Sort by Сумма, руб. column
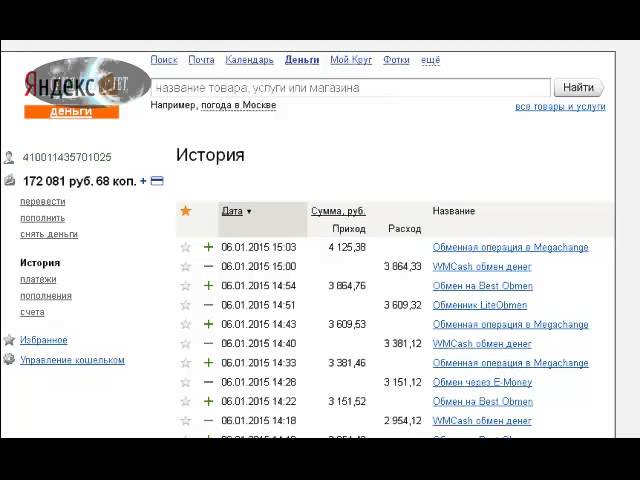The image size is (640, 480). coord(338,211)
